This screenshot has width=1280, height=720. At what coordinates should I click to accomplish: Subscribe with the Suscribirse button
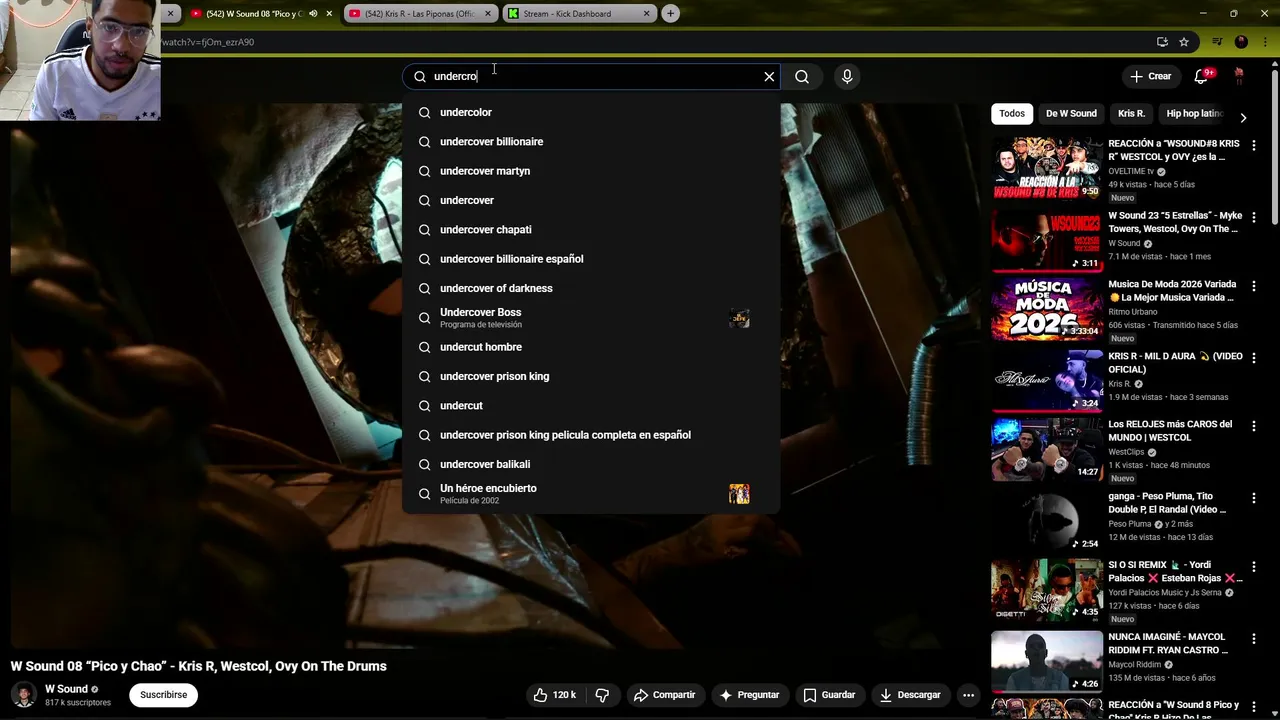point(164,695)
